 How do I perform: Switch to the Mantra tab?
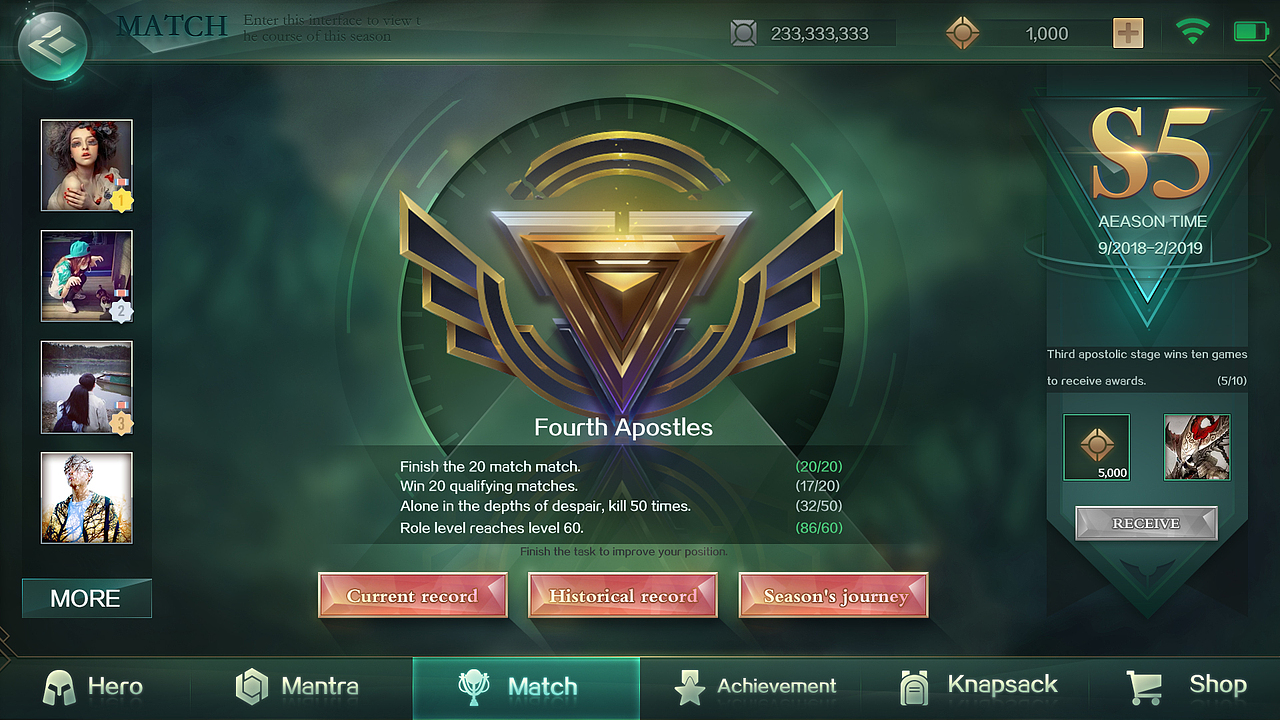297,687
